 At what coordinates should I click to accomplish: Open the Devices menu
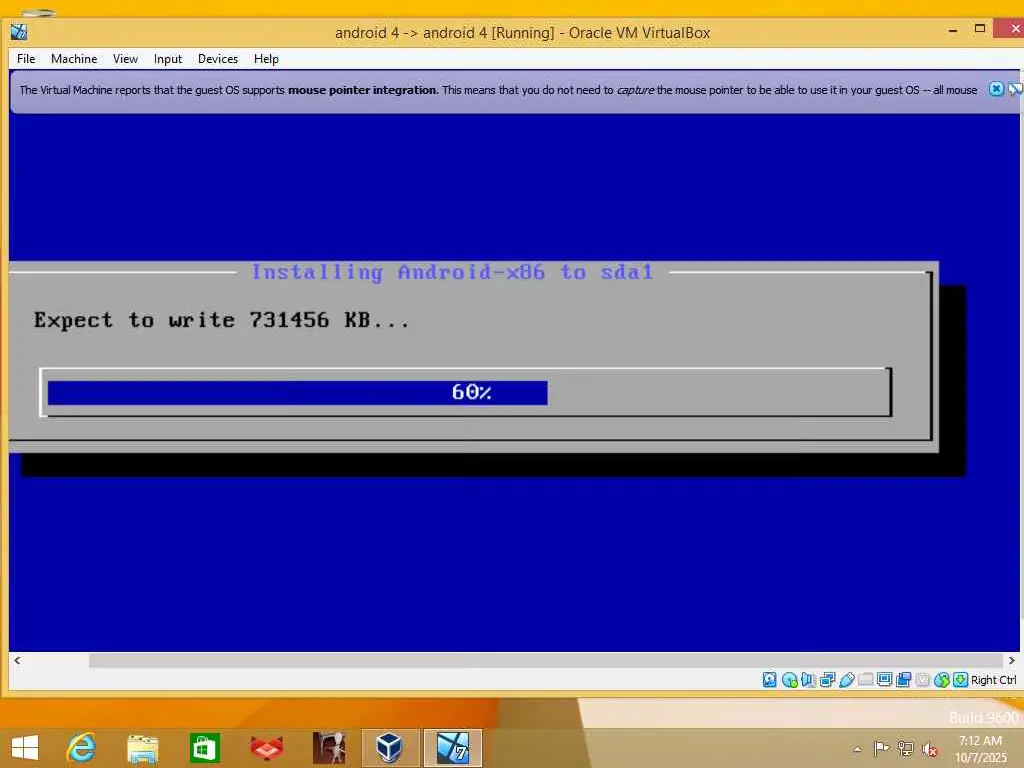(217, 59)
